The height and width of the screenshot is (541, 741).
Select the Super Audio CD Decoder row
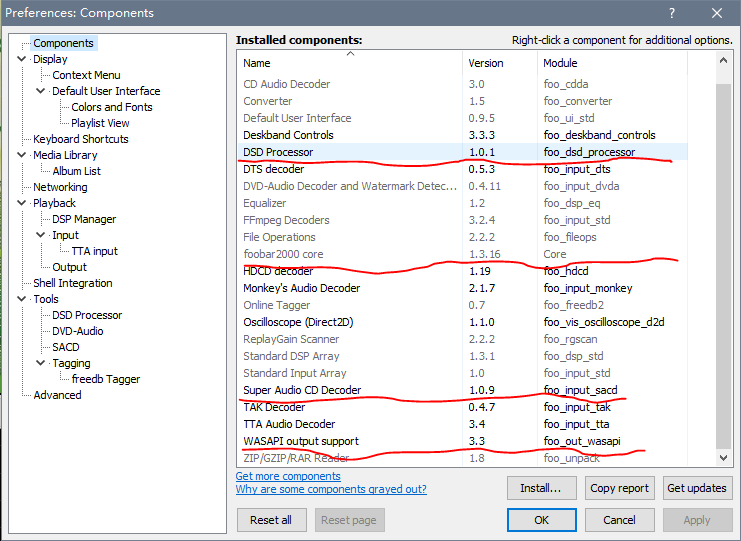302,390
